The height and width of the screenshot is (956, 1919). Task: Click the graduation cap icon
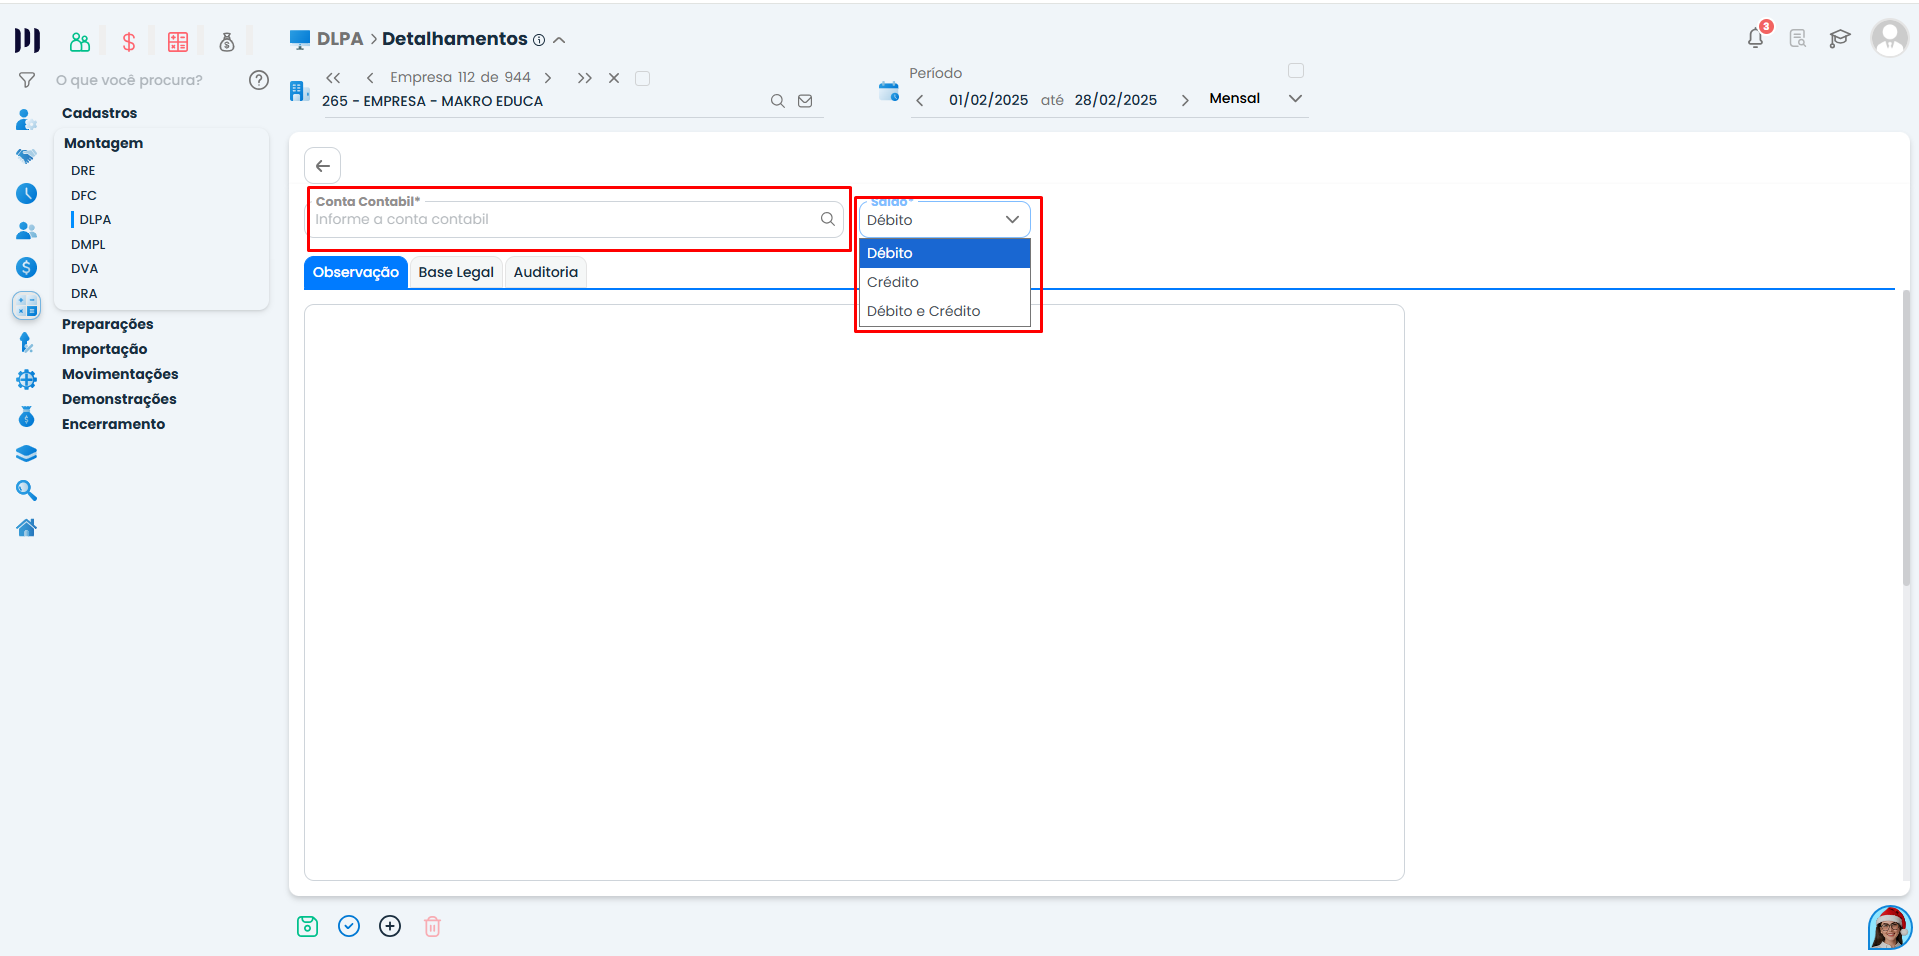pyautogui.click(x=1839, y=39)
